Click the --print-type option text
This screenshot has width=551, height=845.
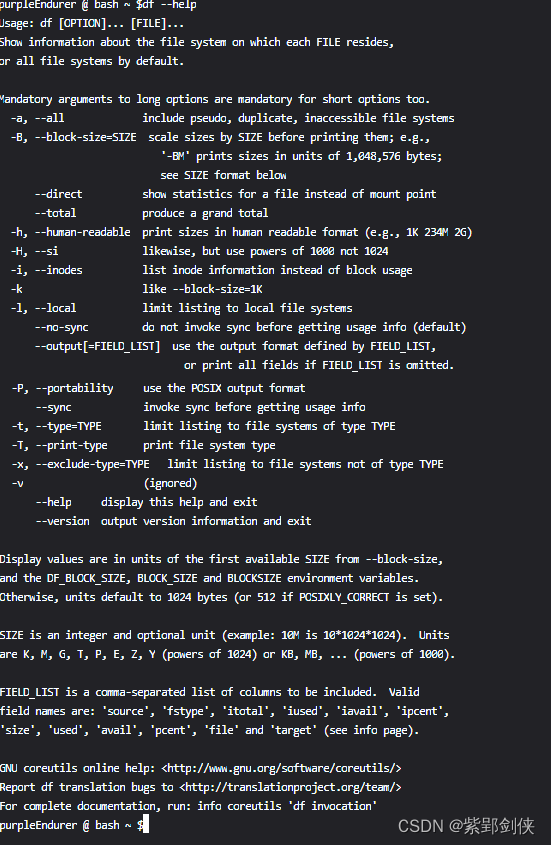(x=72, y=445)
